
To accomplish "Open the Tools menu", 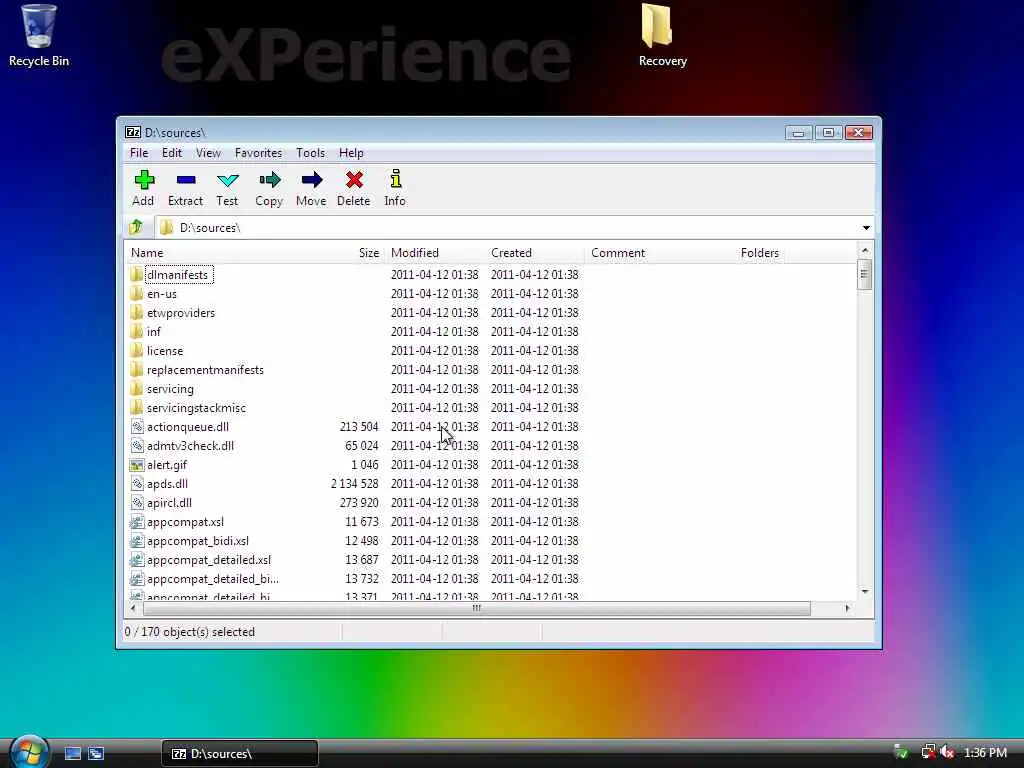I will (x=310, y=153).
